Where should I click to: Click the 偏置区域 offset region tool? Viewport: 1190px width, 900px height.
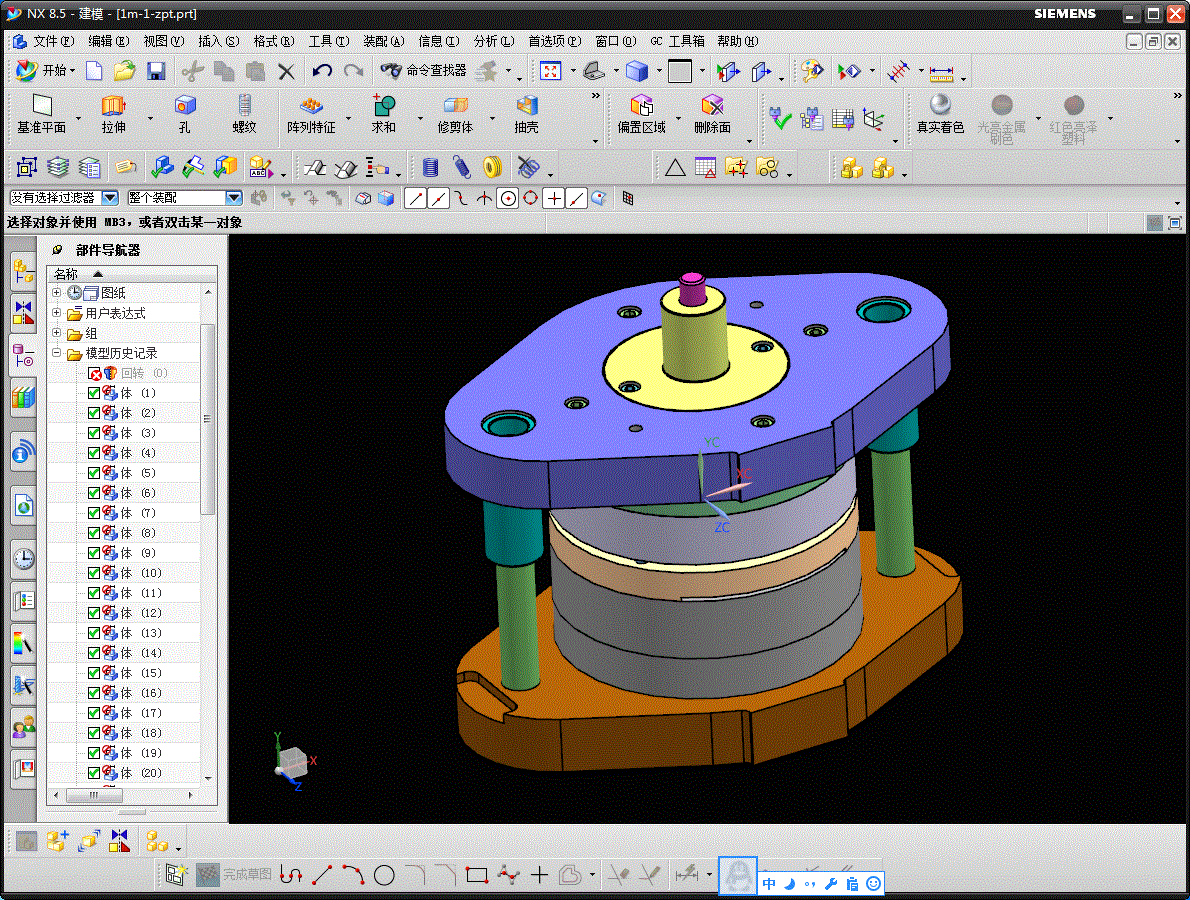click(641, 114)
